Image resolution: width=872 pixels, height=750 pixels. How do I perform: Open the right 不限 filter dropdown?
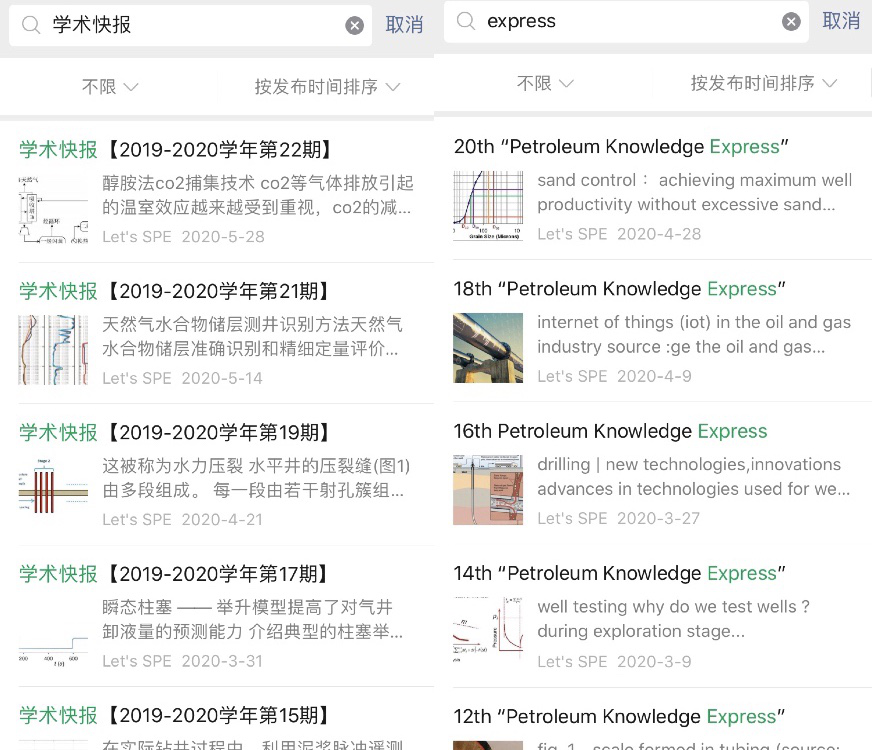pyautogui.click(x=544, y=84)
